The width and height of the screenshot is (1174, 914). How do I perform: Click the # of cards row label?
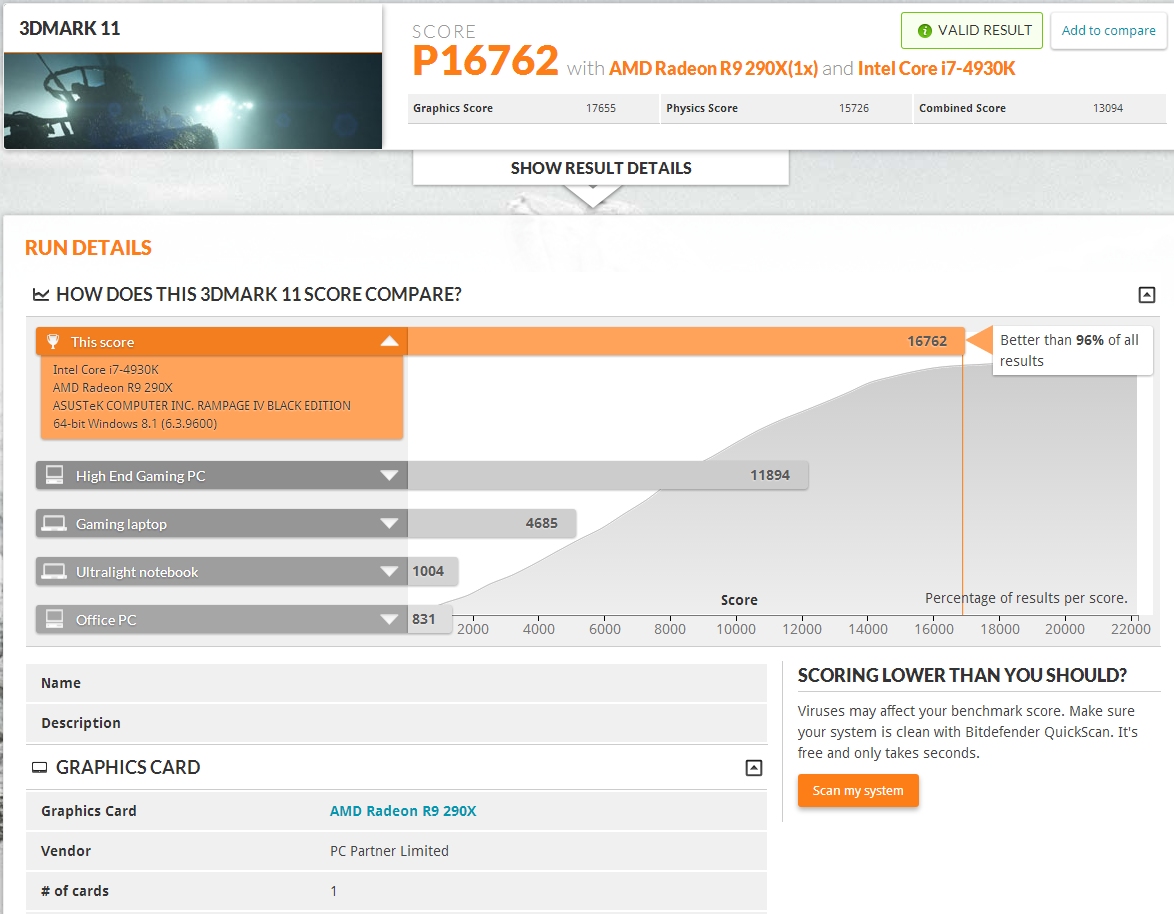75,891
